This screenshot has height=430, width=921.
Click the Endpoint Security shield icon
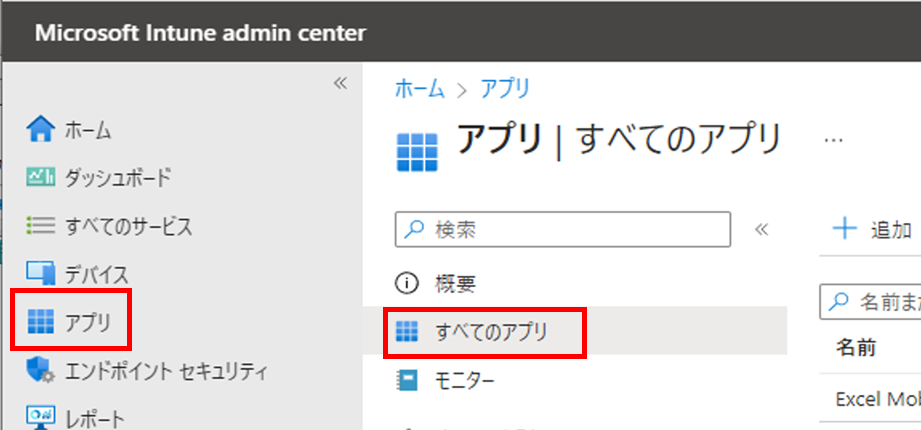[x=41, y=371]
